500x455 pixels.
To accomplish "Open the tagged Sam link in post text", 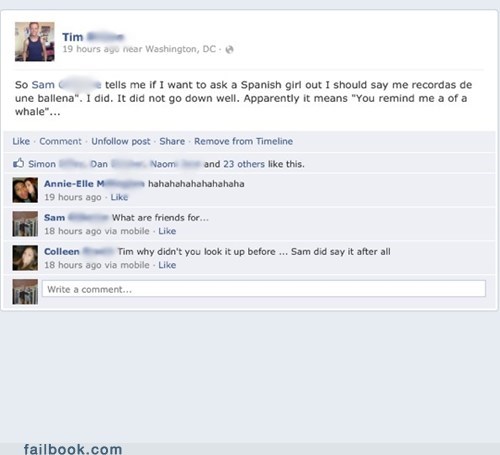I will pyautogui.click(x=66, y=85).
